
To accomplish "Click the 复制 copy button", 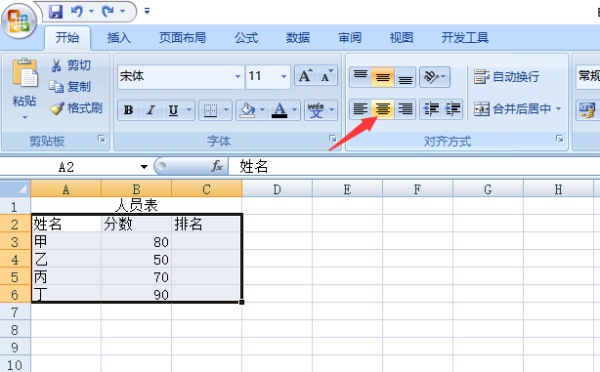I will [70, 87].
